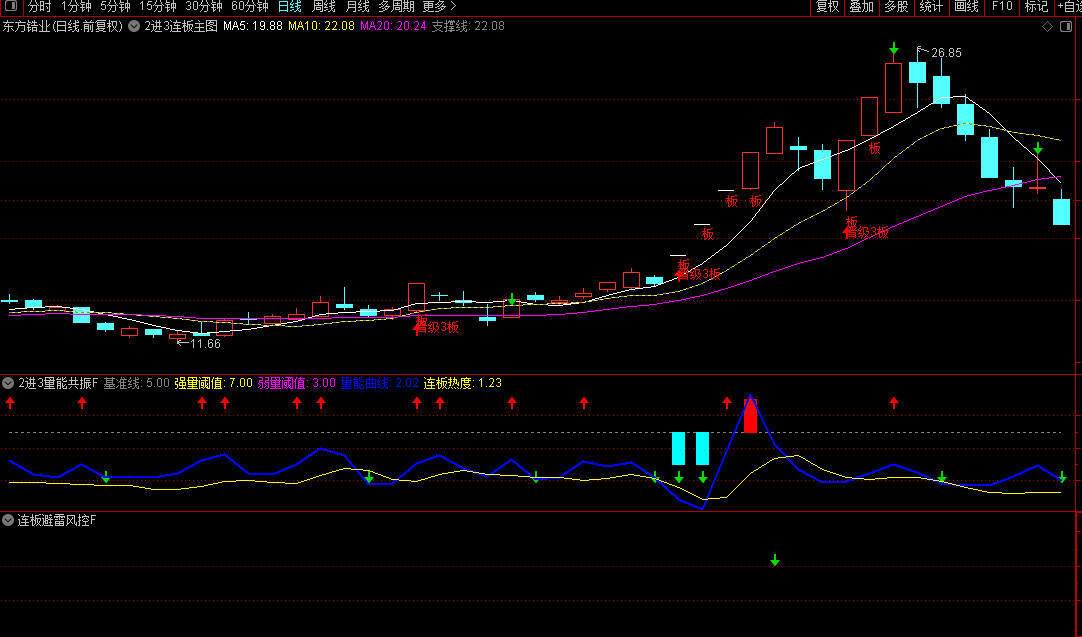Click the 连板热度: 1.23 value

point(462,383)
